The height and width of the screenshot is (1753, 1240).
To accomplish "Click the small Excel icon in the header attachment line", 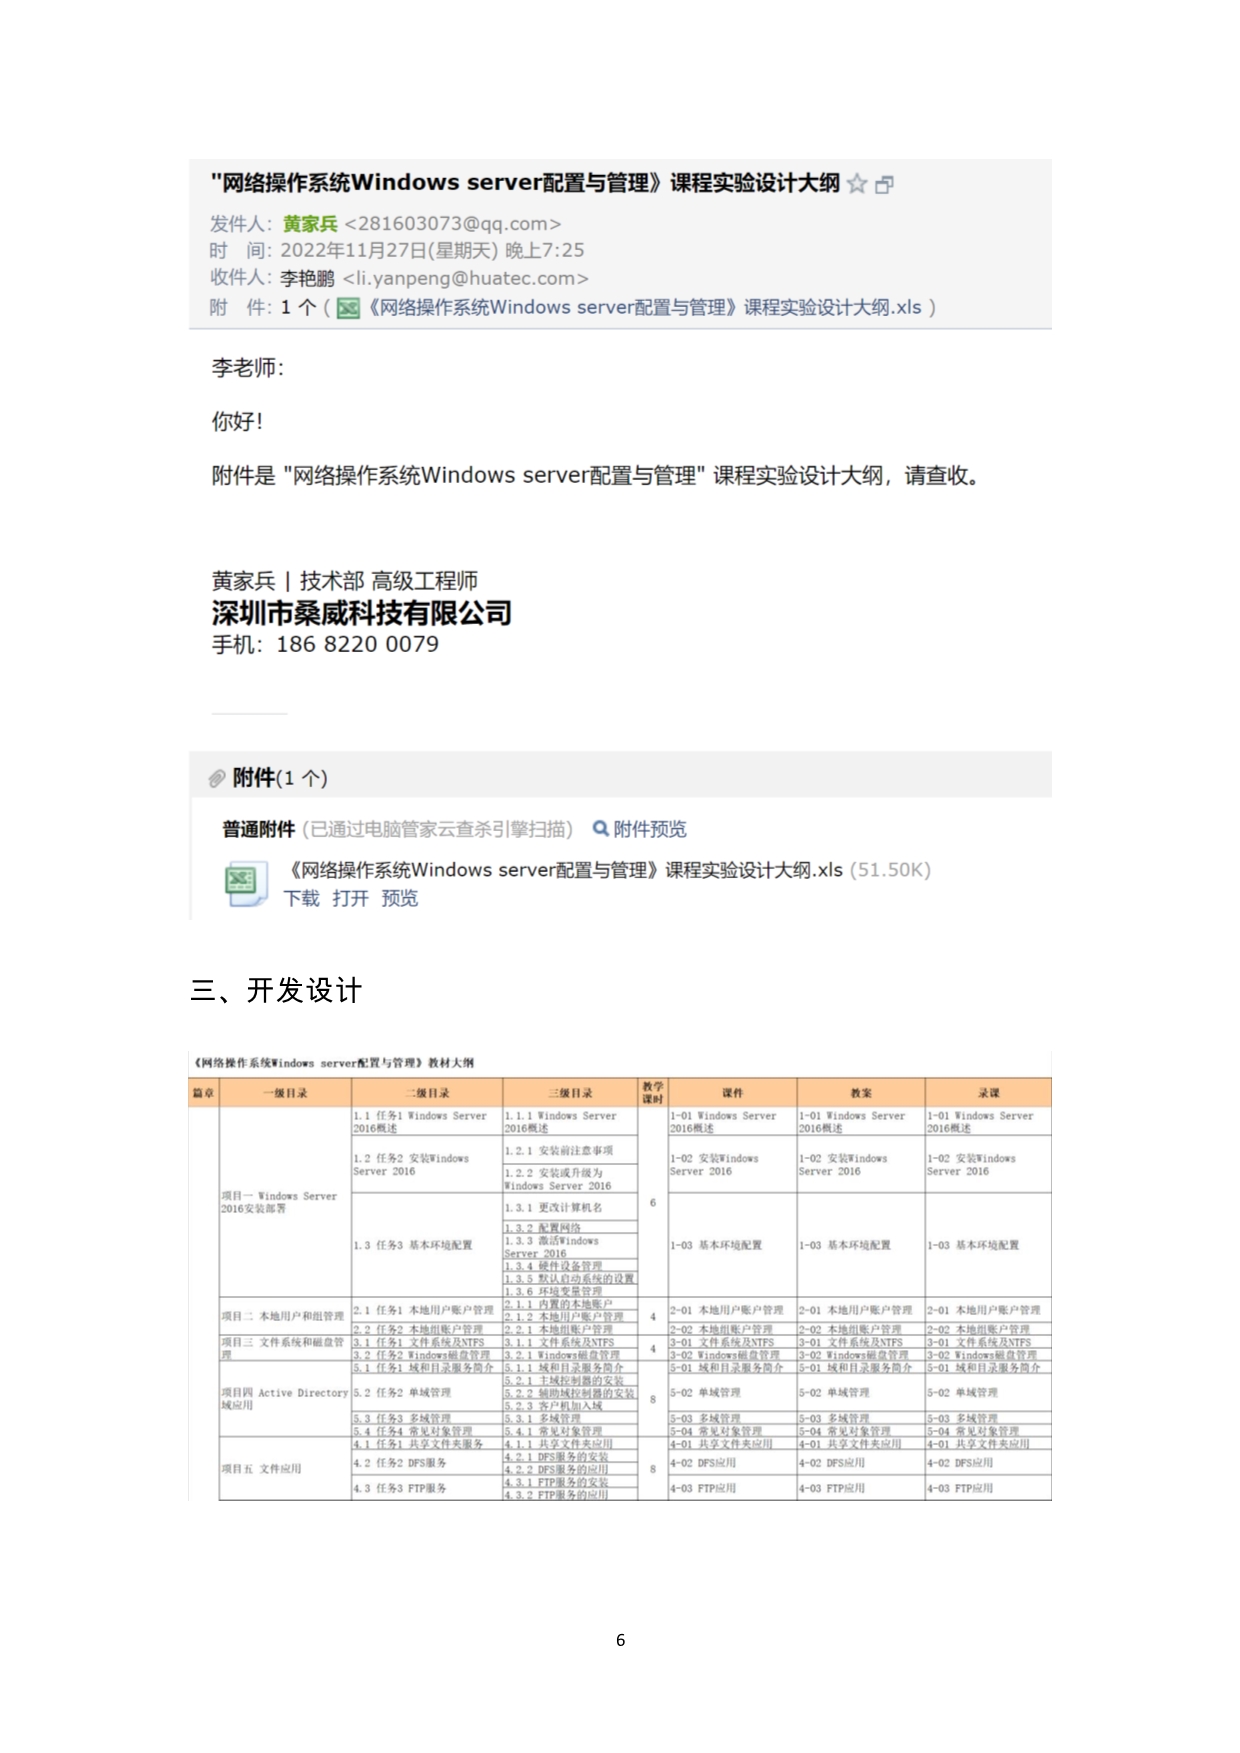I will click(348, 308).
